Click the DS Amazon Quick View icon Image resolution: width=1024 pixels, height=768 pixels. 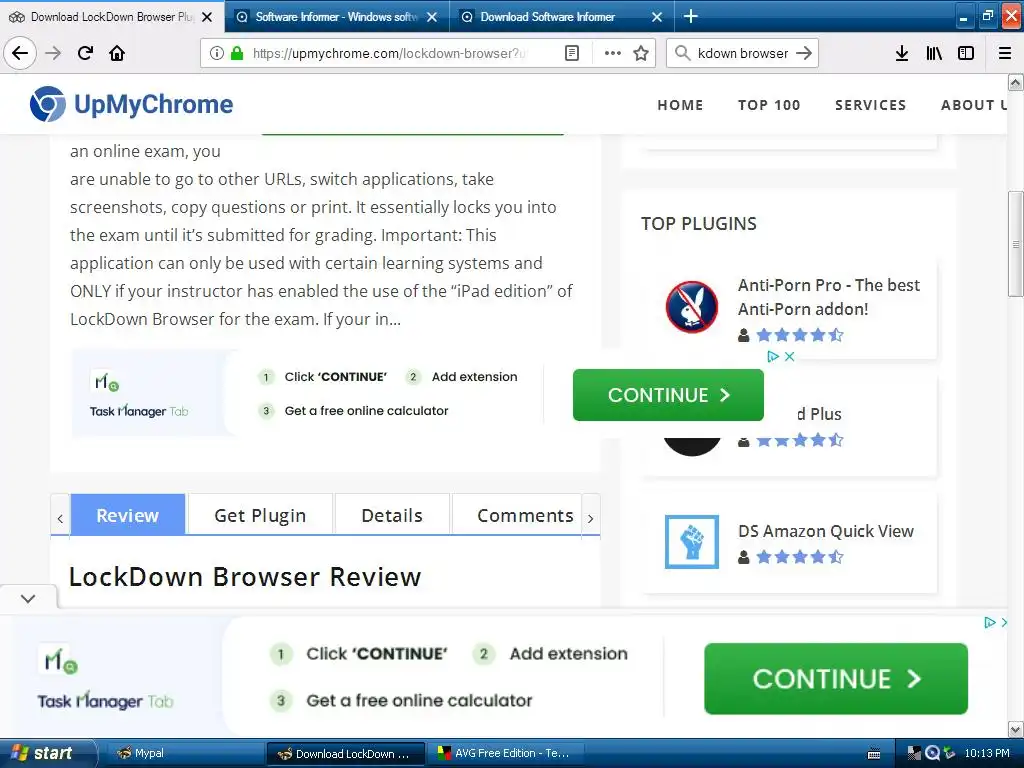pyautogui.click(x=692, y=541)
